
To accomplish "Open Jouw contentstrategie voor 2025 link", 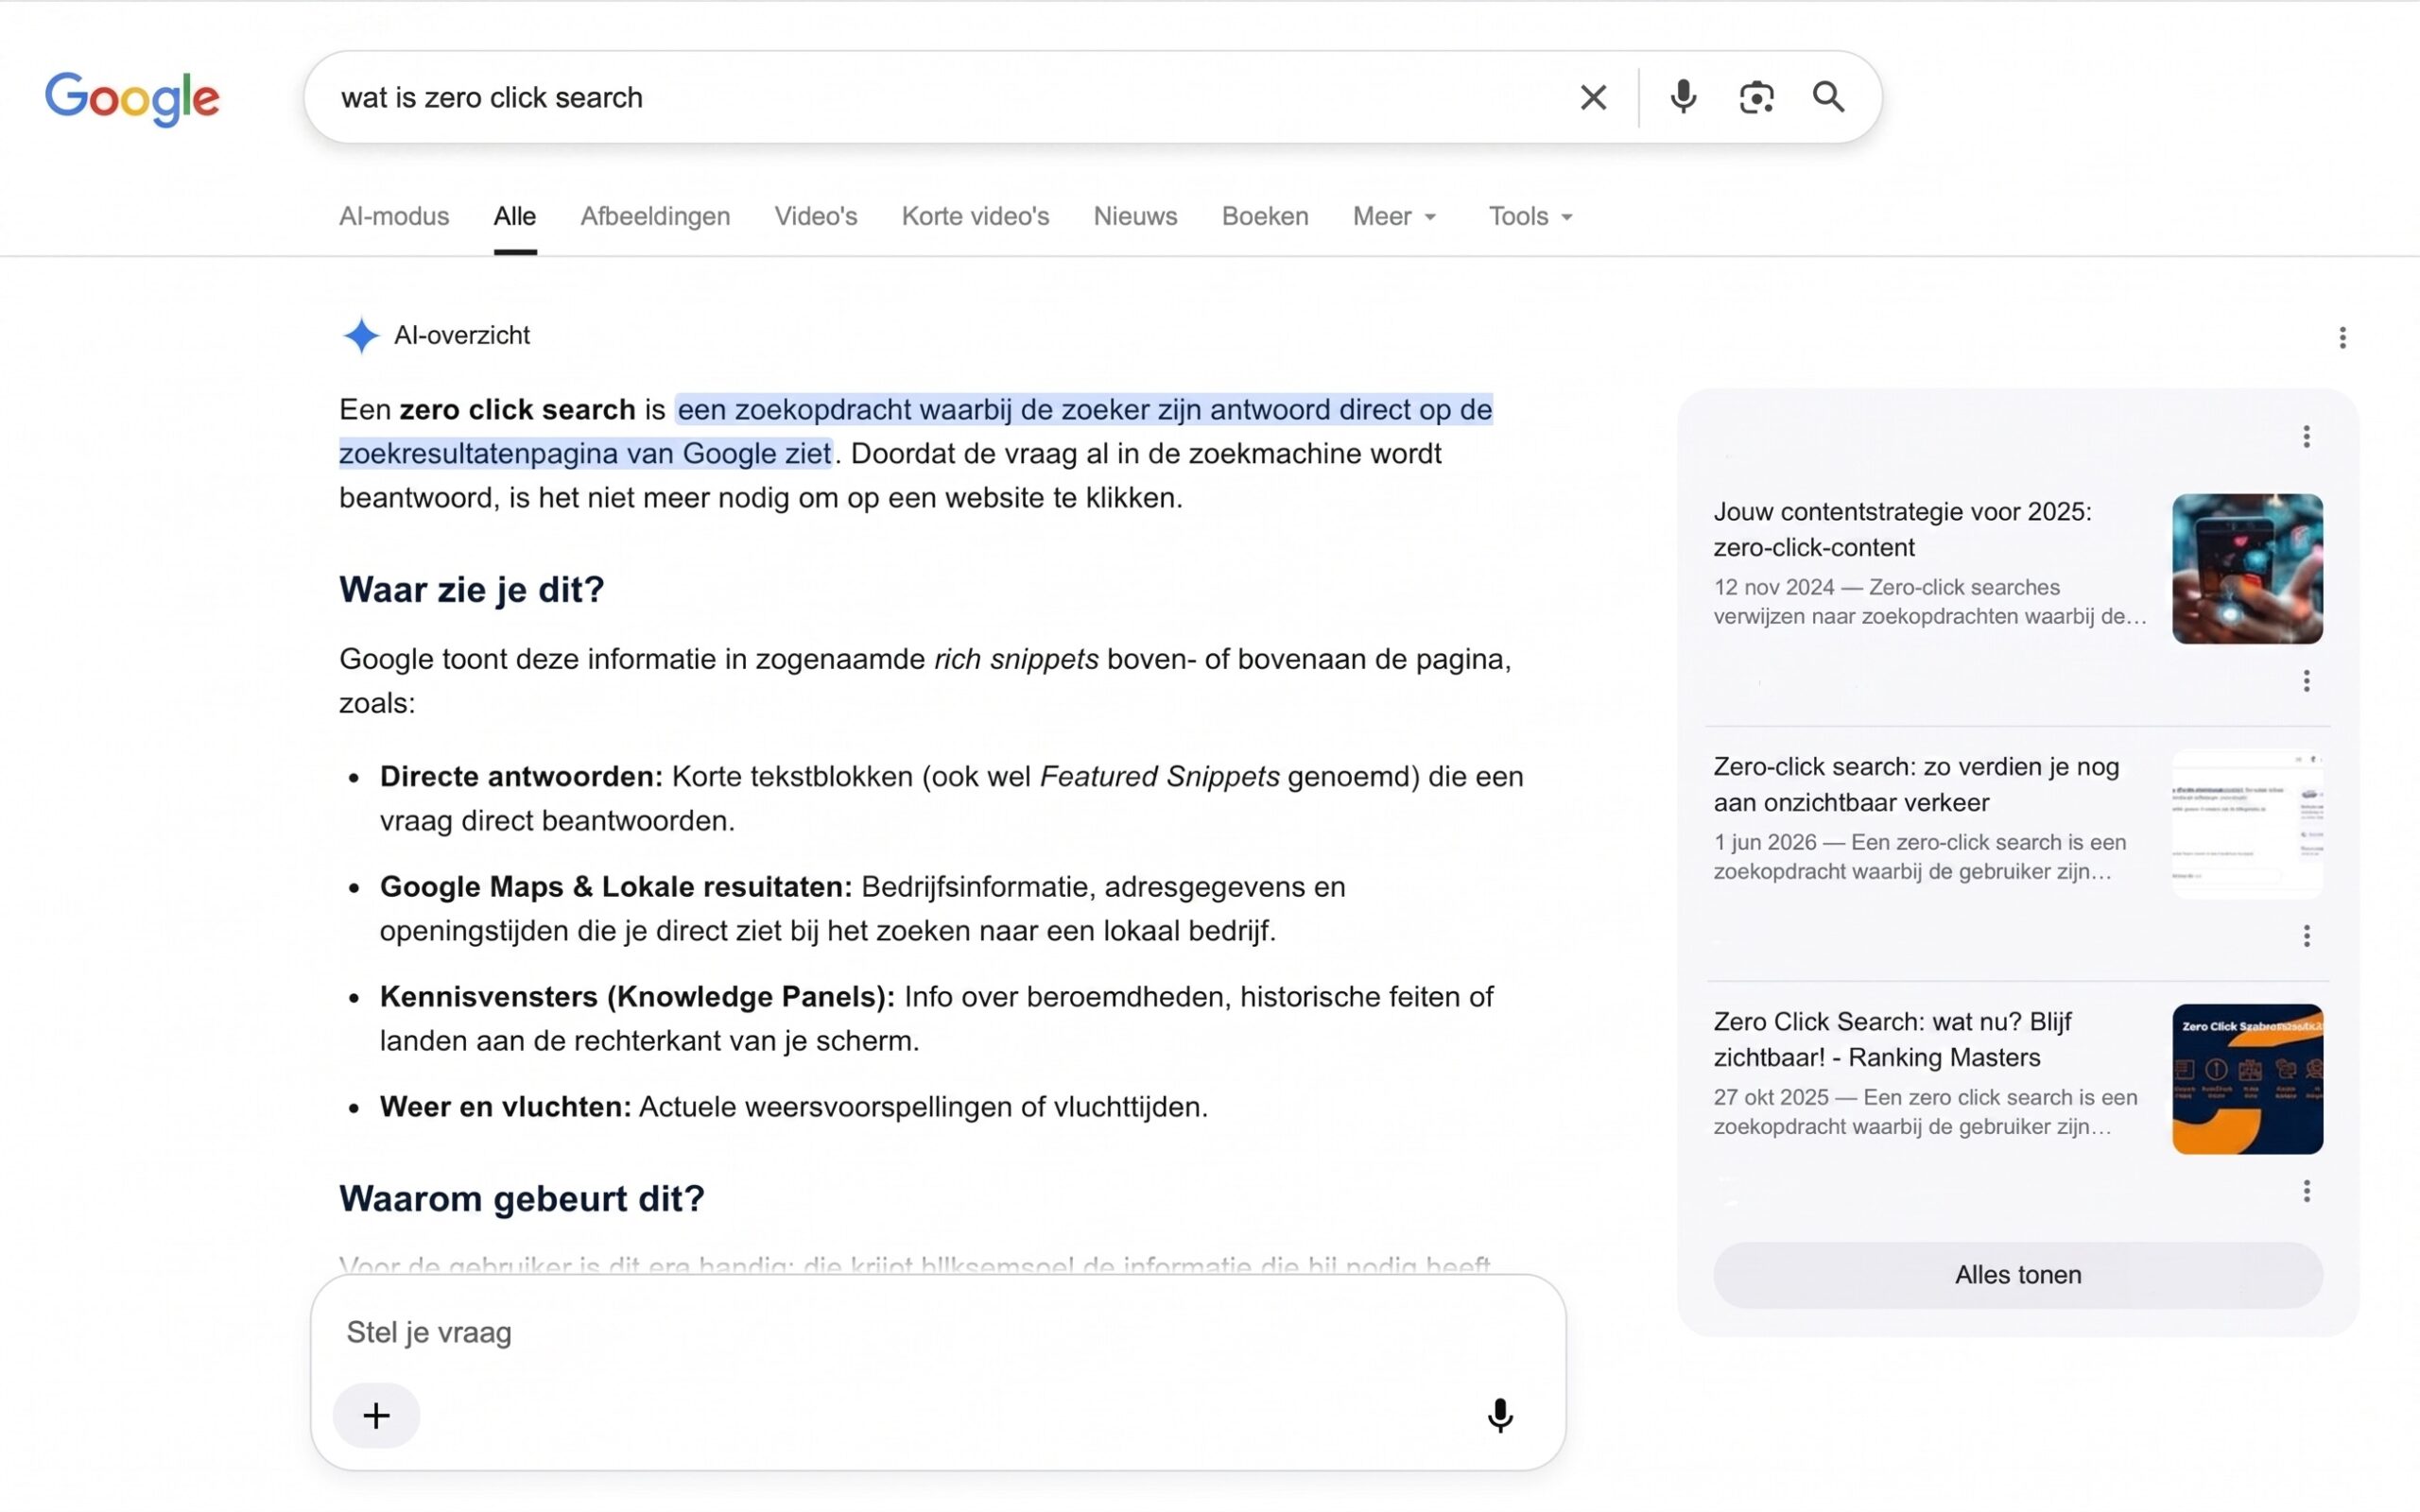I will pyautogui.click(x=1902, y=529).
